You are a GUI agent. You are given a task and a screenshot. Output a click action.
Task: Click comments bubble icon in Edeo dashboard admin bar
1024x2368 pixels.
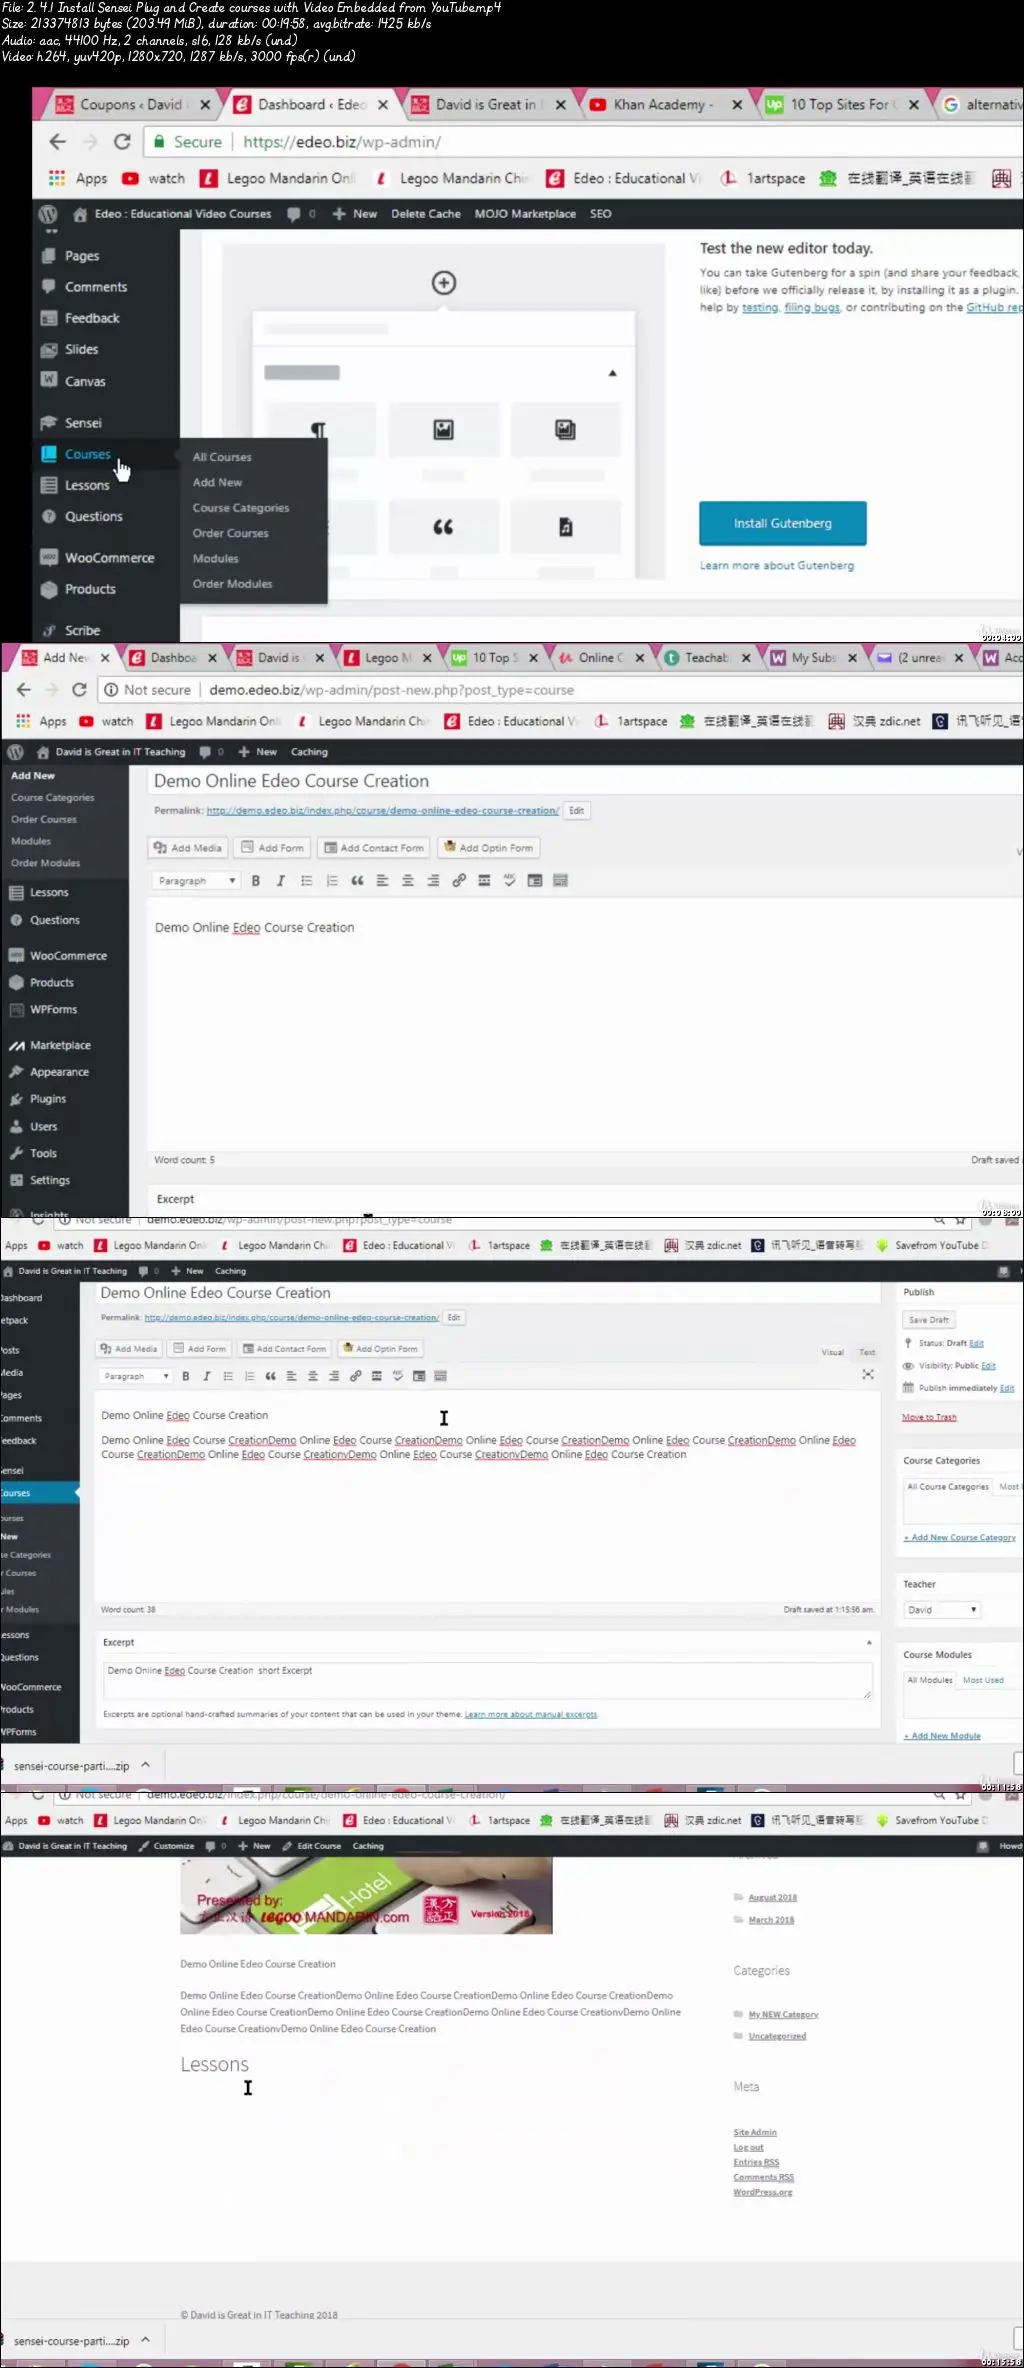(294, 214)
